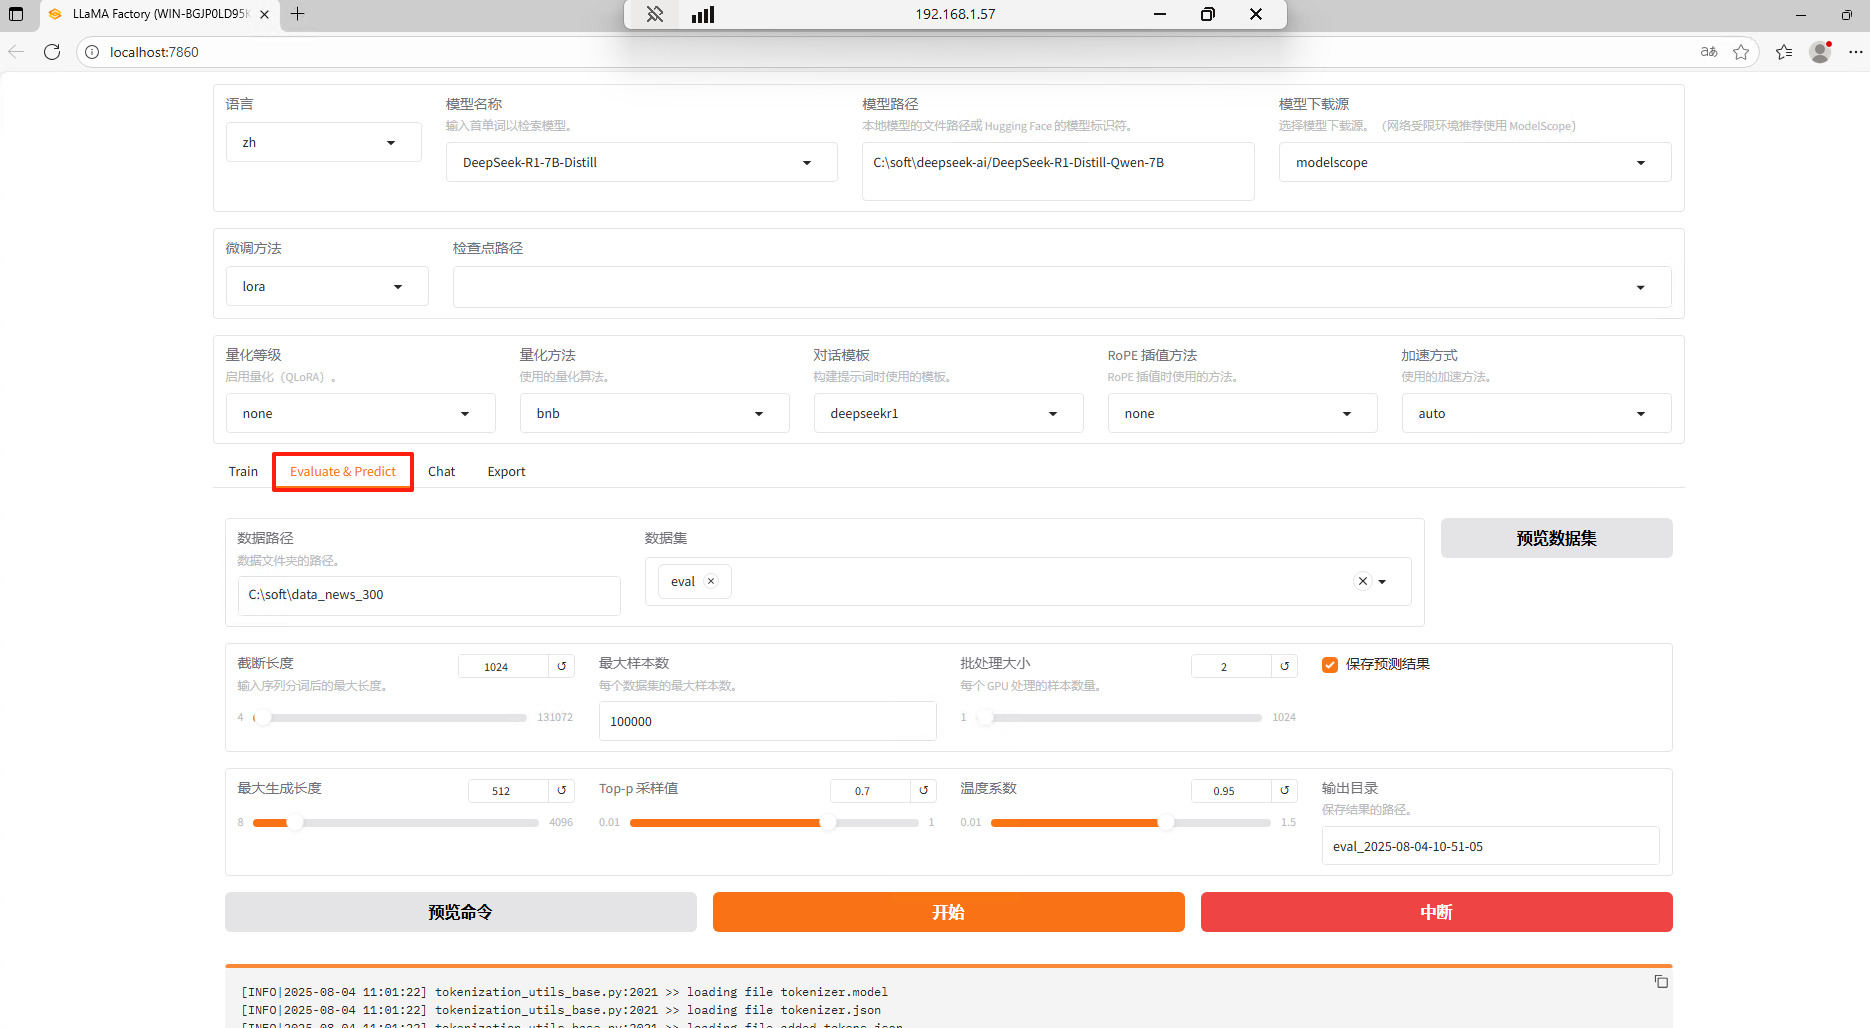The width and height of the screenshot is (1870, 1028).
Task: Open the 微调方法 lora dropdown
Action: point(327,286)
